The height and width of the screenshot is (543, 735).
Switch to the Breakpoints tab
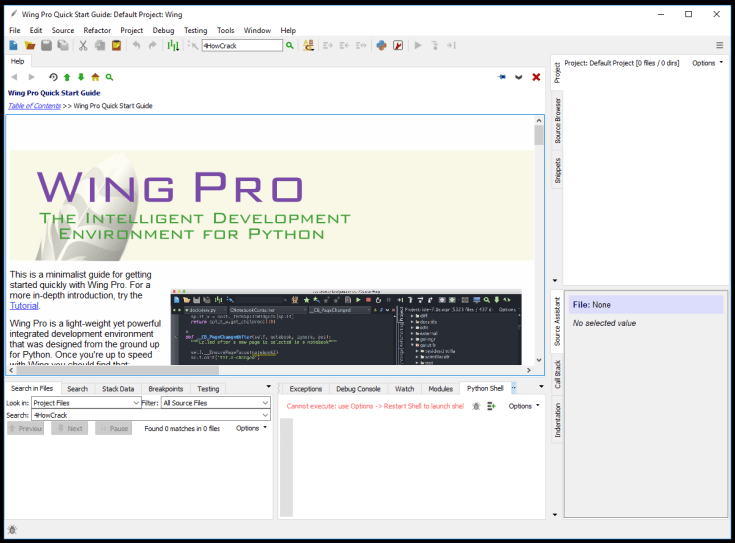click(165, 389)
